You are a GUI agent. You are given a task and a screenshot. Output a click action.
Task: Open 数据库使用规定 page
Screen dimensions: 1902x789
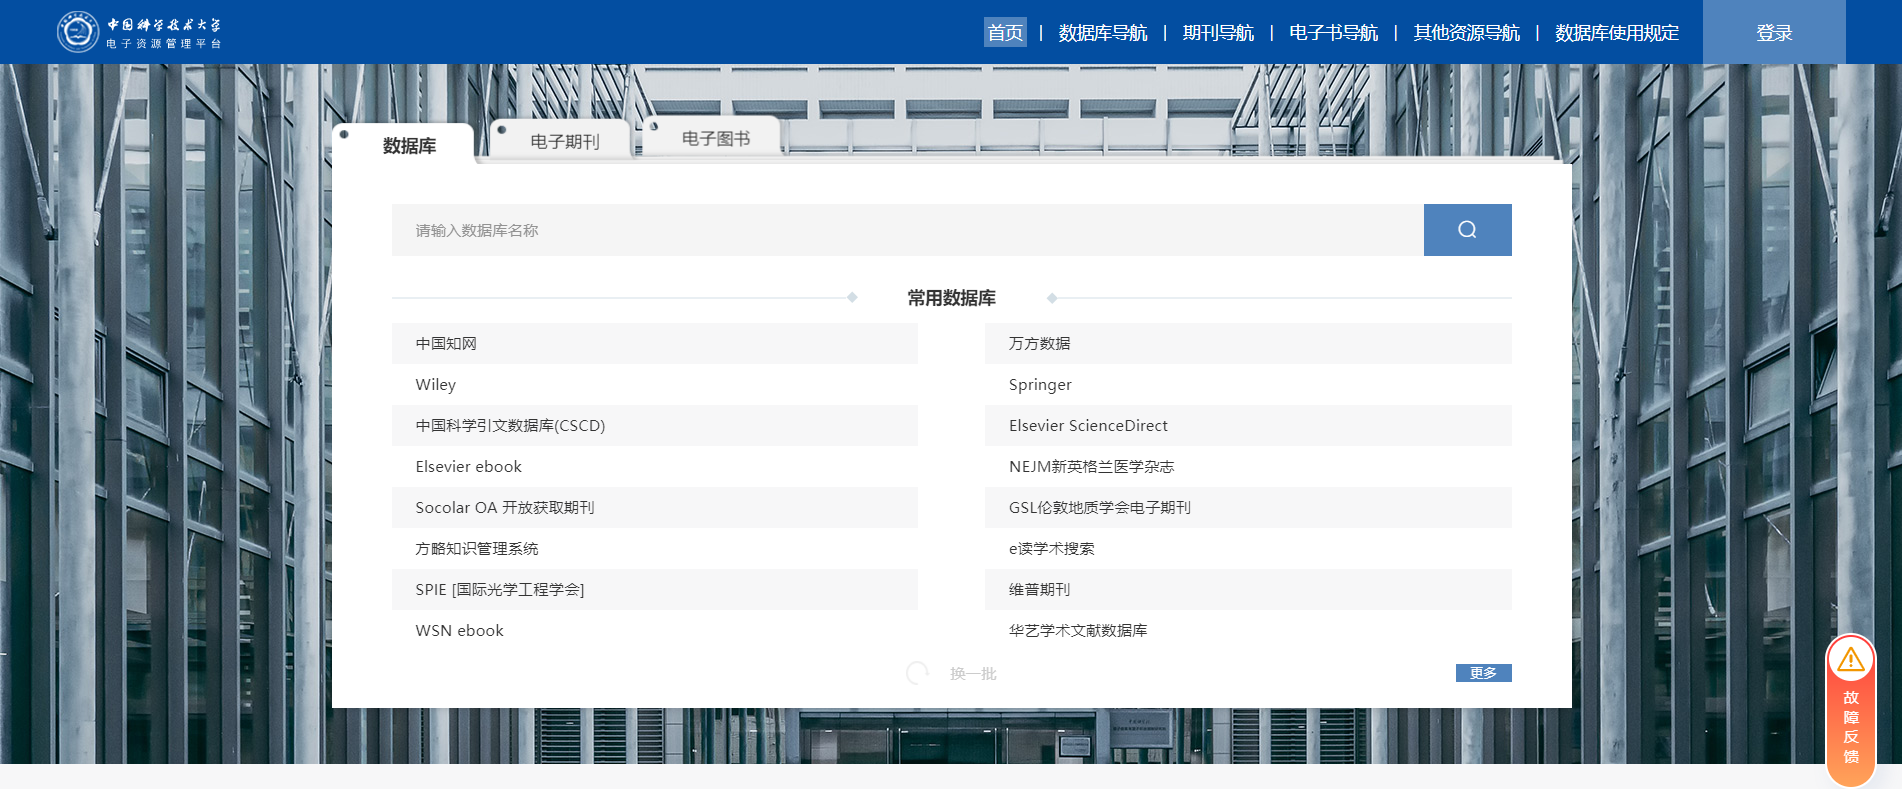point(1616,33)
